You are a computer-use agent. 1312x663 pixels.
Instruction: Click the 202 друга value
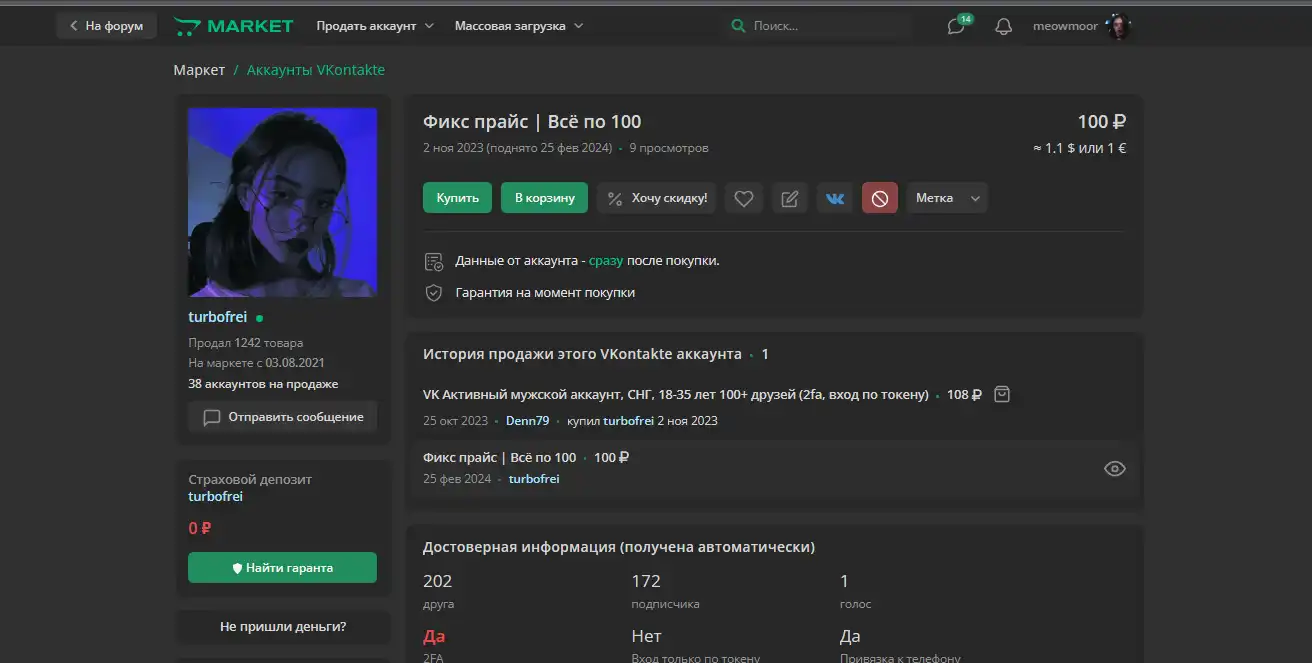coord(438,581)
